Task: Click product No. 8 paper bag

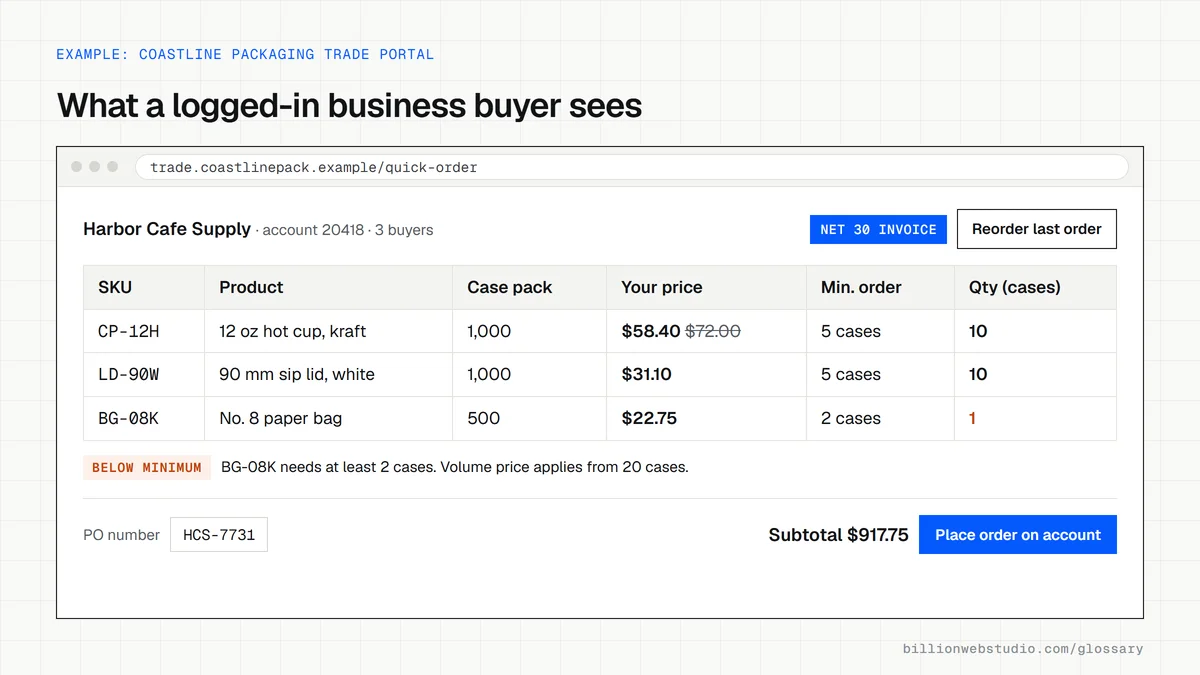Action: pos(281,418)
